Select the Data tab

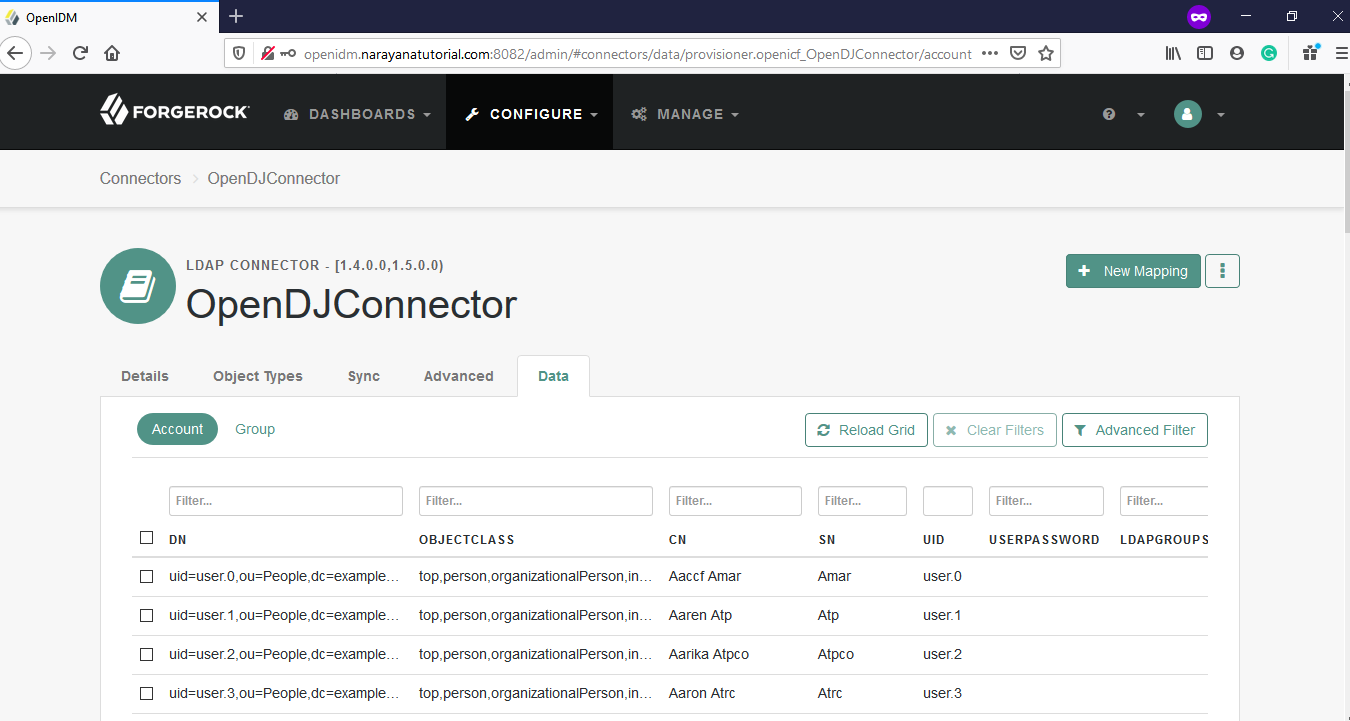553,376
